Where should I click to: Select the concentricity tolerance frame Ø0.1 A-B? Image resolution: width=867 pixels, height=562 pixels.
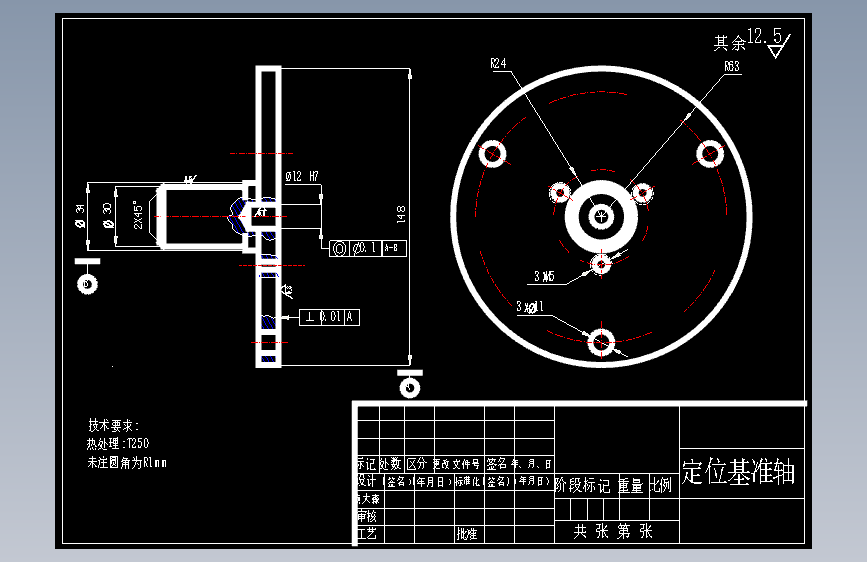point(368,248)
